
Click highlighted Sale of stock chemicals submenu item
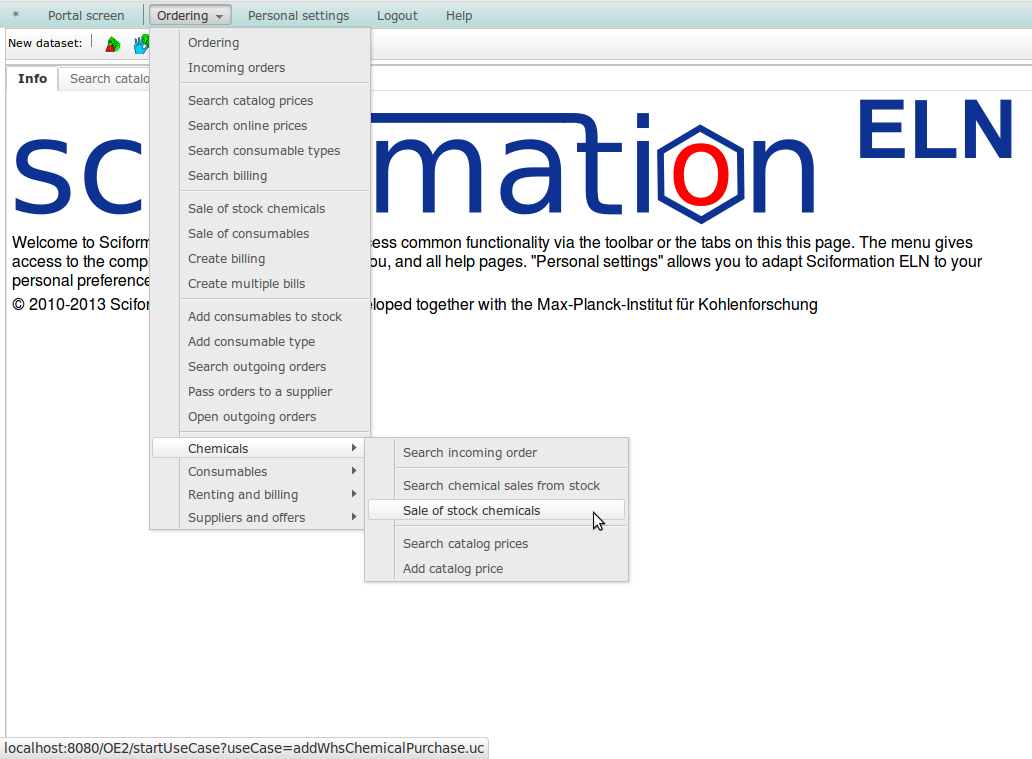tap(497, 511)
